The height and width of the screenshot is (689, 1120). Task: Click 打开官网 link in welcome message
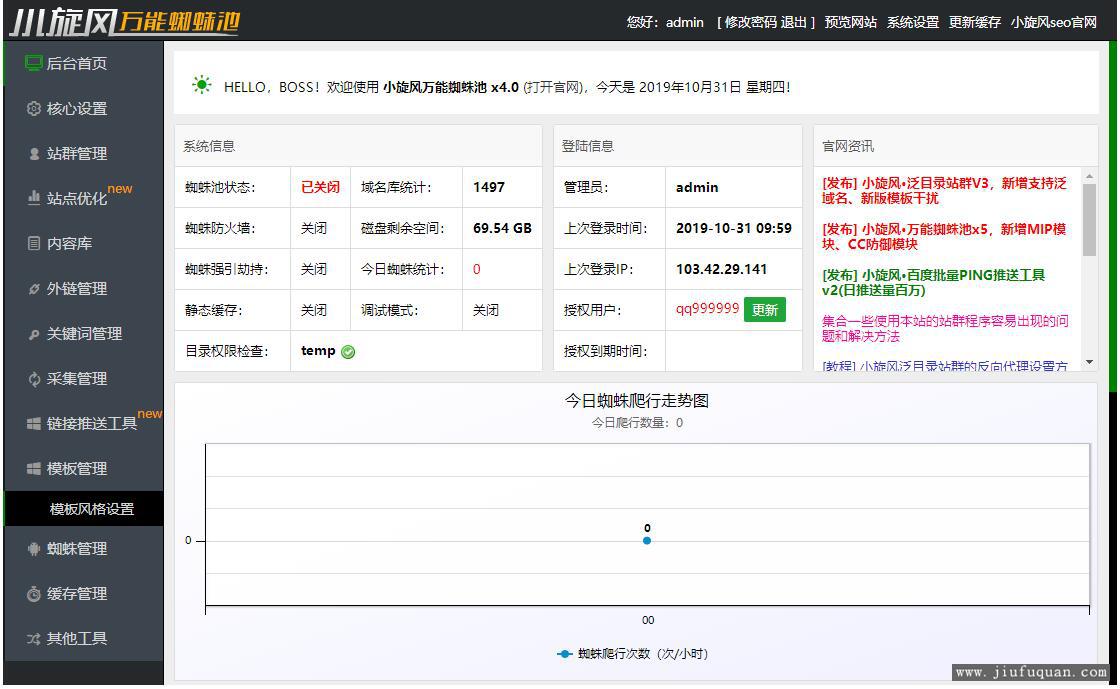pos(554,87)
